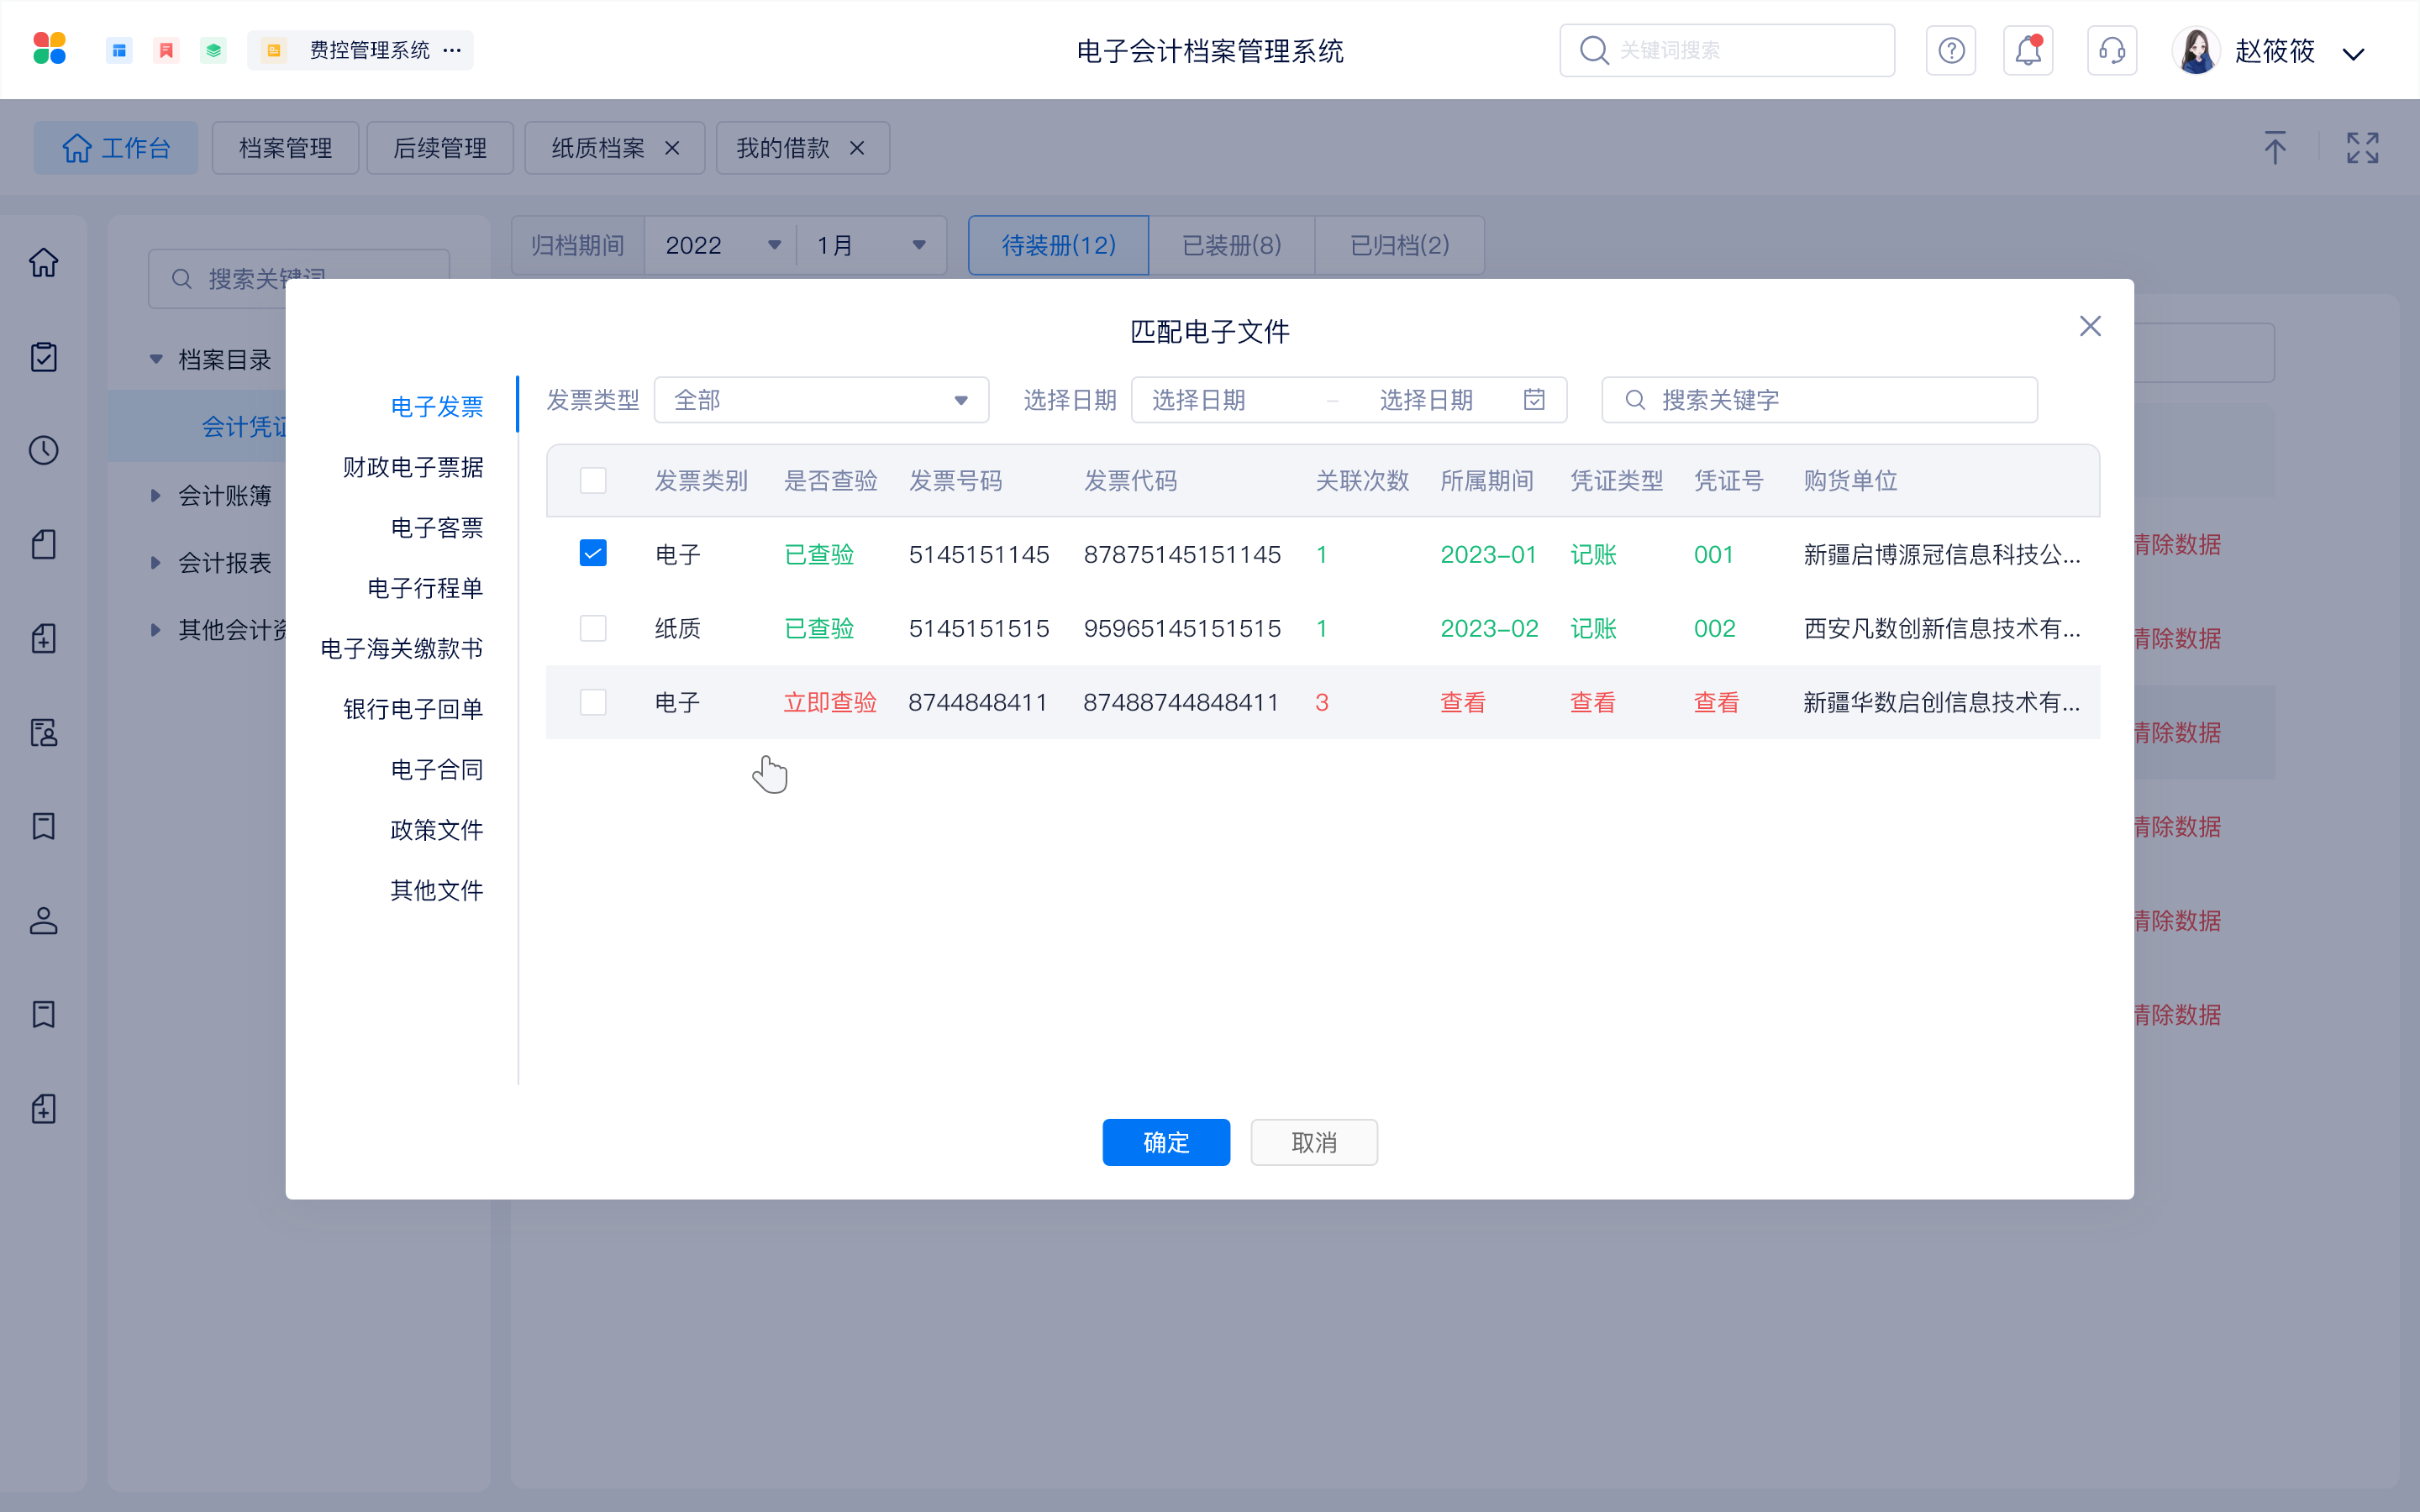Select 其他文件 in the dialog menu
Image resolution: width=2420 pixels, height=1512 pixels.
click(437, 890)
